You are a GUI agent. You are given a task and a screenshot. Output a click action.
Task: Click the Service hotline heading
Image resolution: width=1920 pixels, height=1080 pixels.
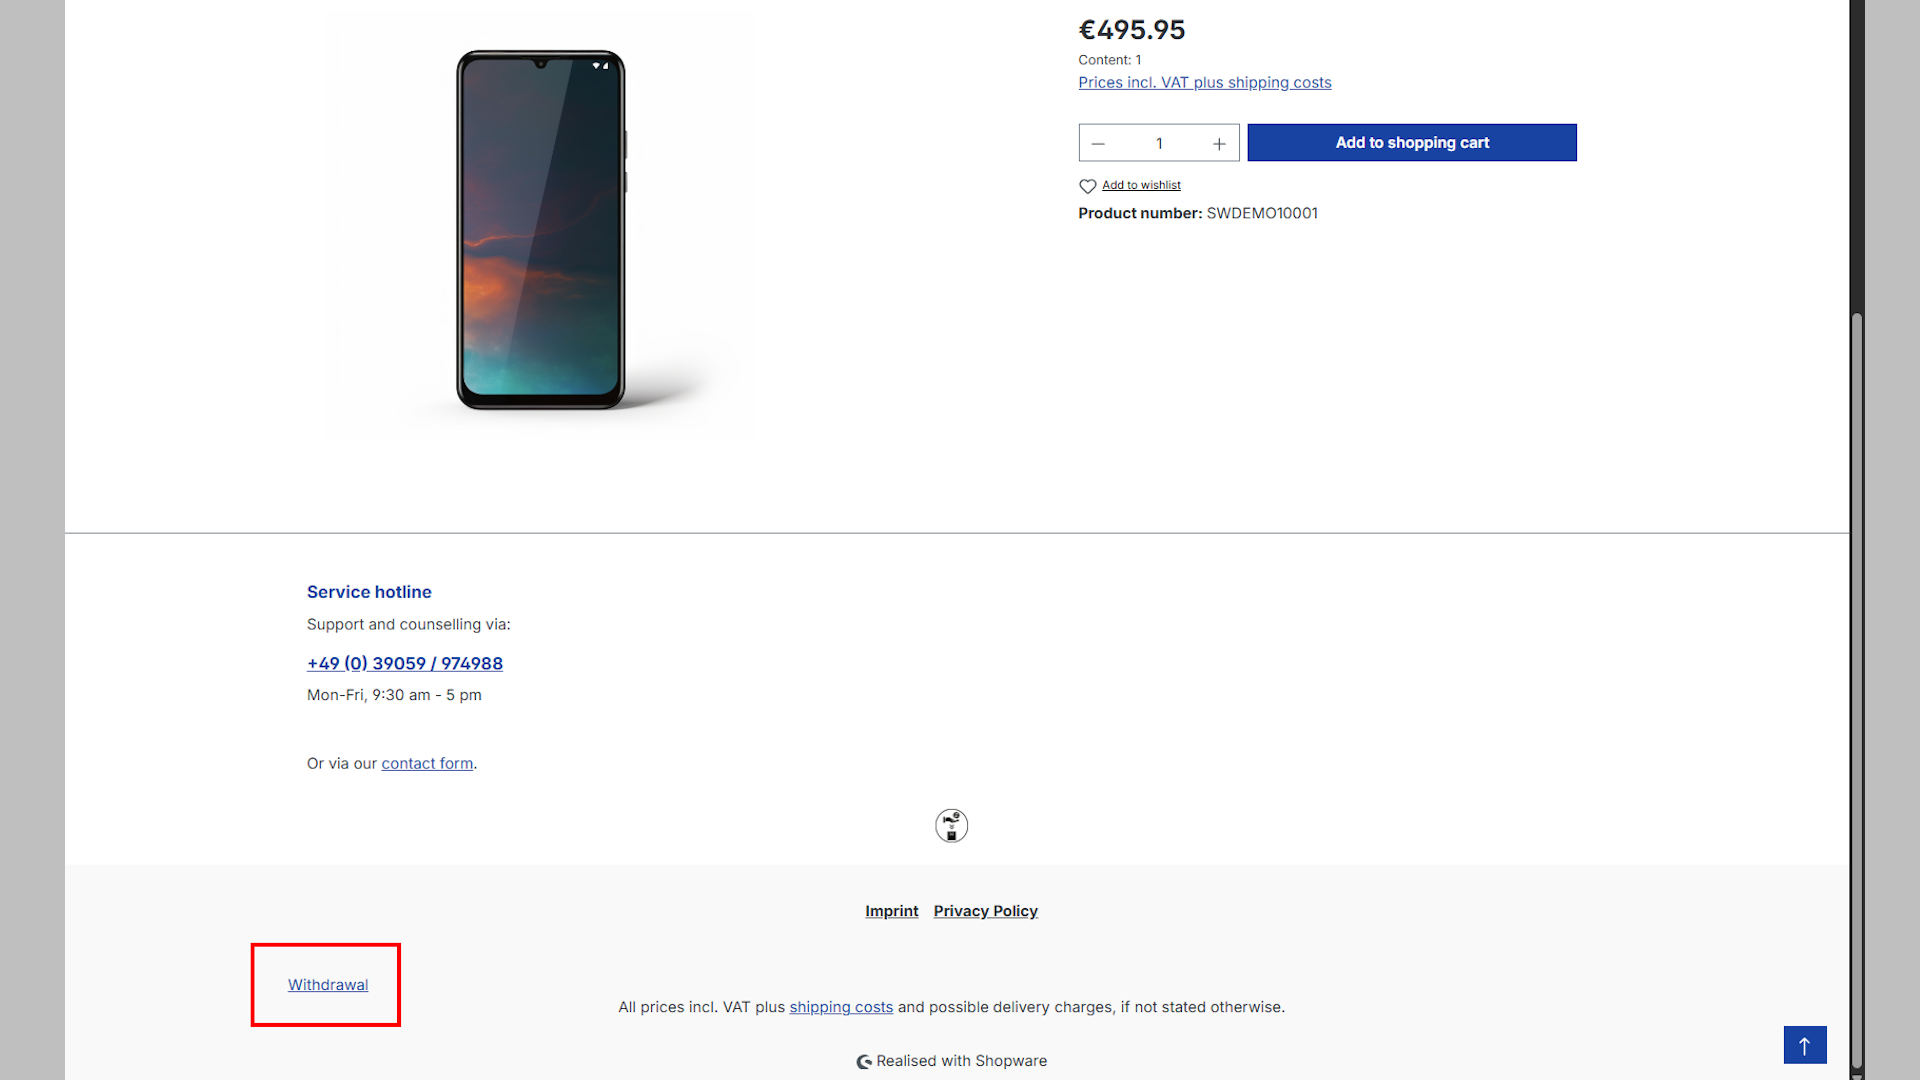[369, 592]
